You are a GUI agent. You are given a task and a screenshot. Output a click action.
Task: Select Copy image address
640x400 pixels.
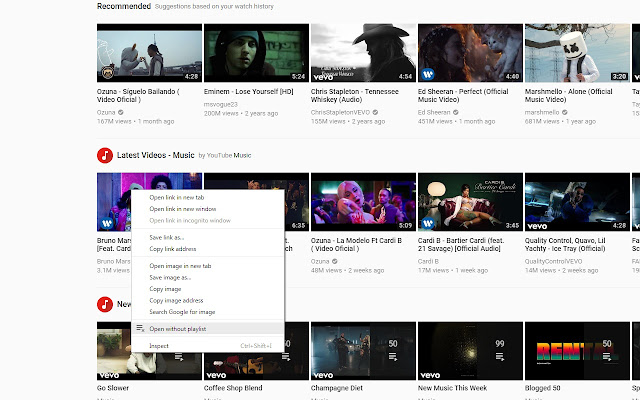(x=208, y=300)
